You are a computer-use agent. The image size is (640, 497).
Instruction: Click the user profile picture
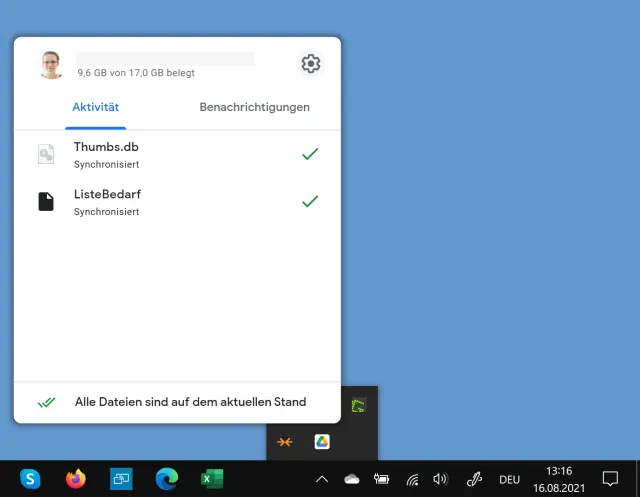tap(50, 65)
